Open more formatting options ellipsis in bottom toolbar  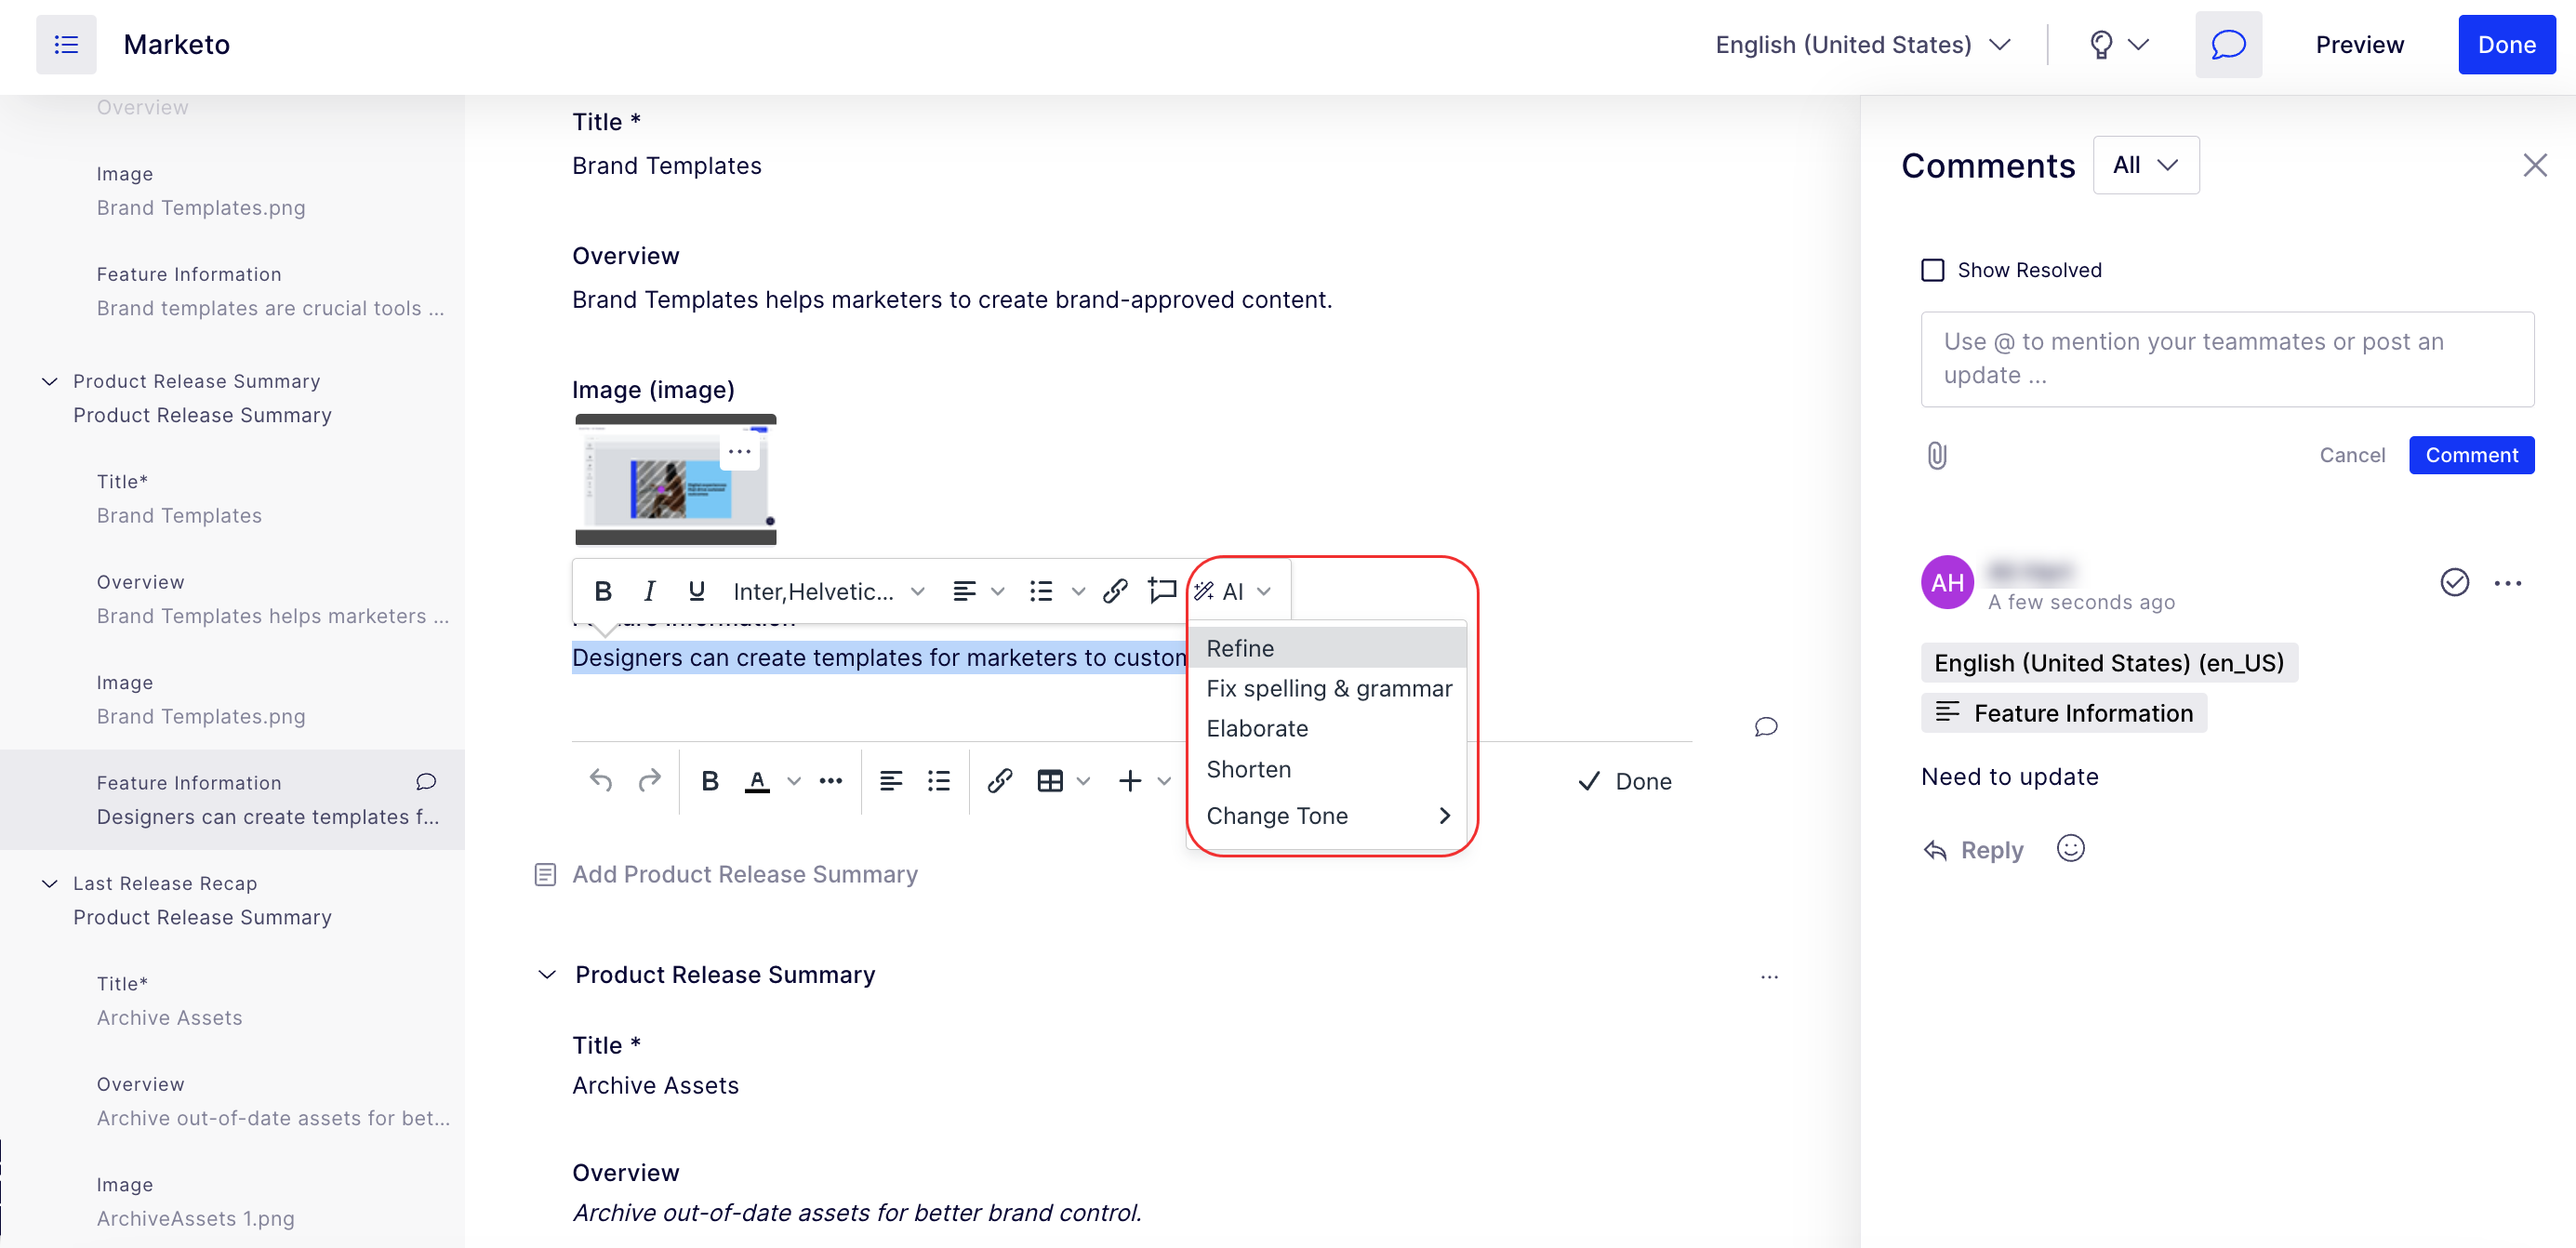click(831, 781)
